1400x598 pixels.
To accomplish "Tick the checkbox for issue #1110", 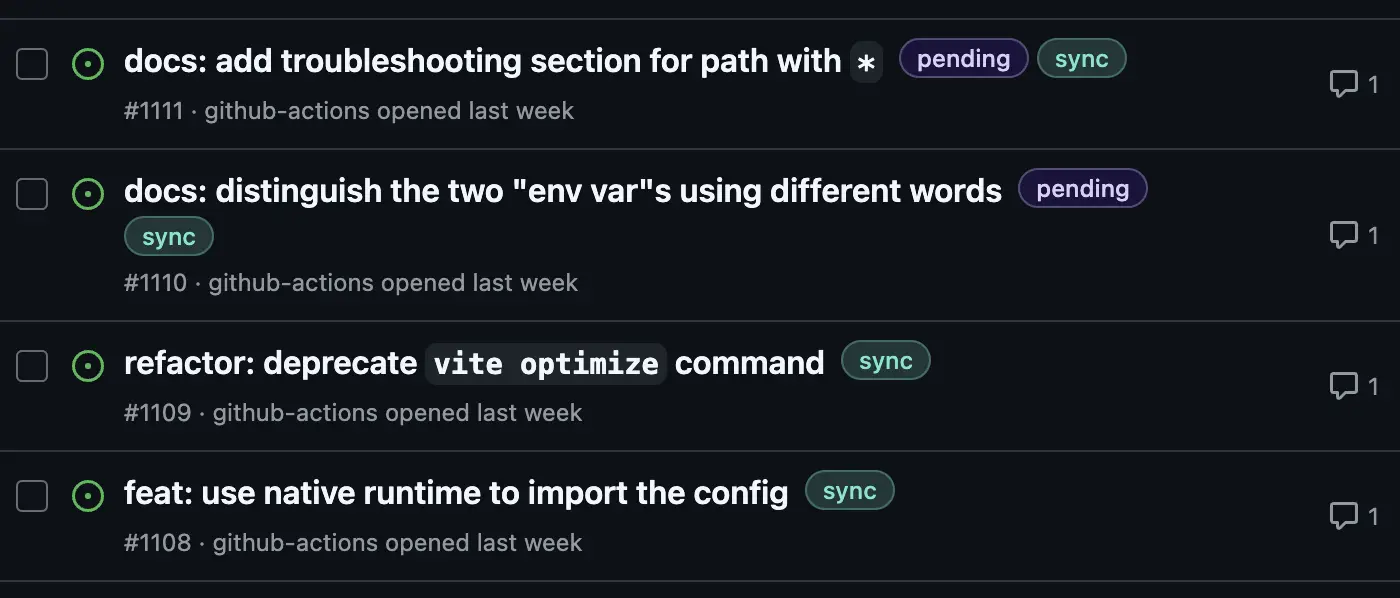I will pyautogui.click(x=32, y=194).
